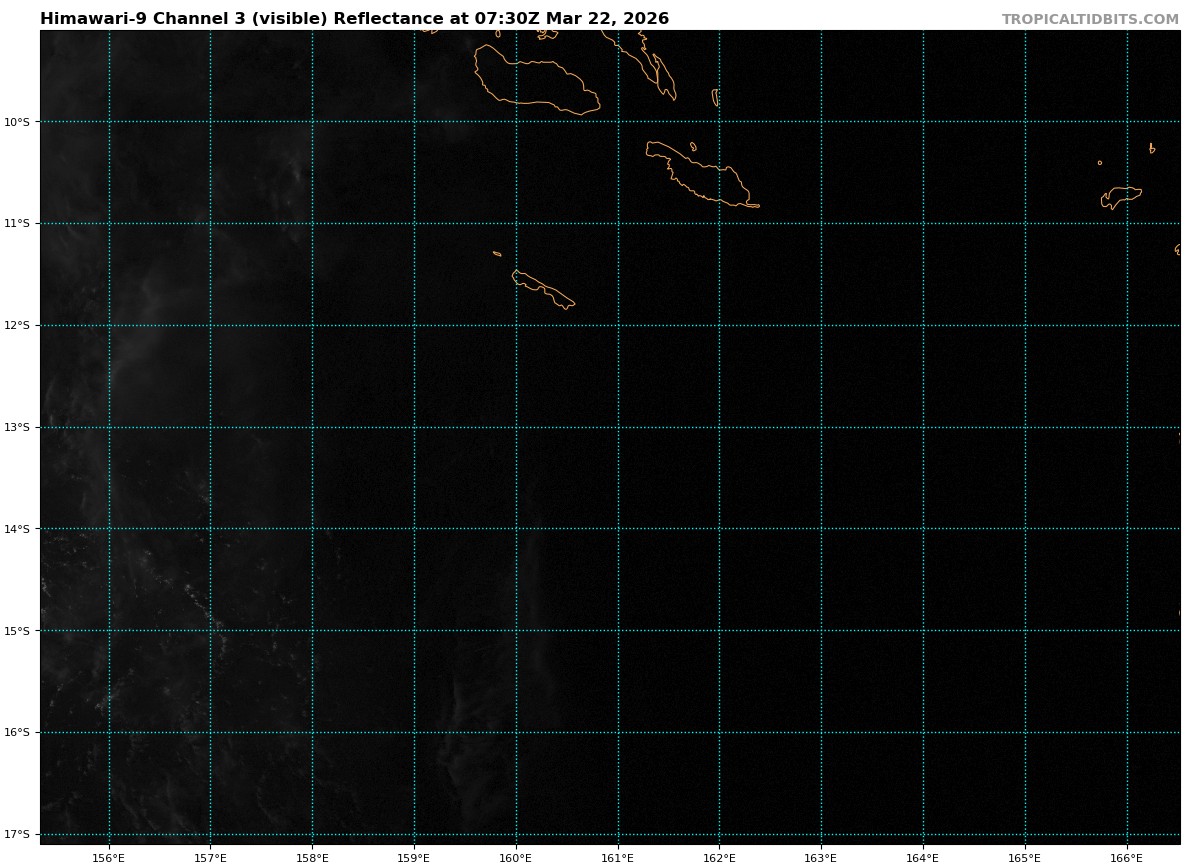Viewport: 1200px width, 867px height.
Task: Select the 16°S latitude label
Action: (17, 732)
